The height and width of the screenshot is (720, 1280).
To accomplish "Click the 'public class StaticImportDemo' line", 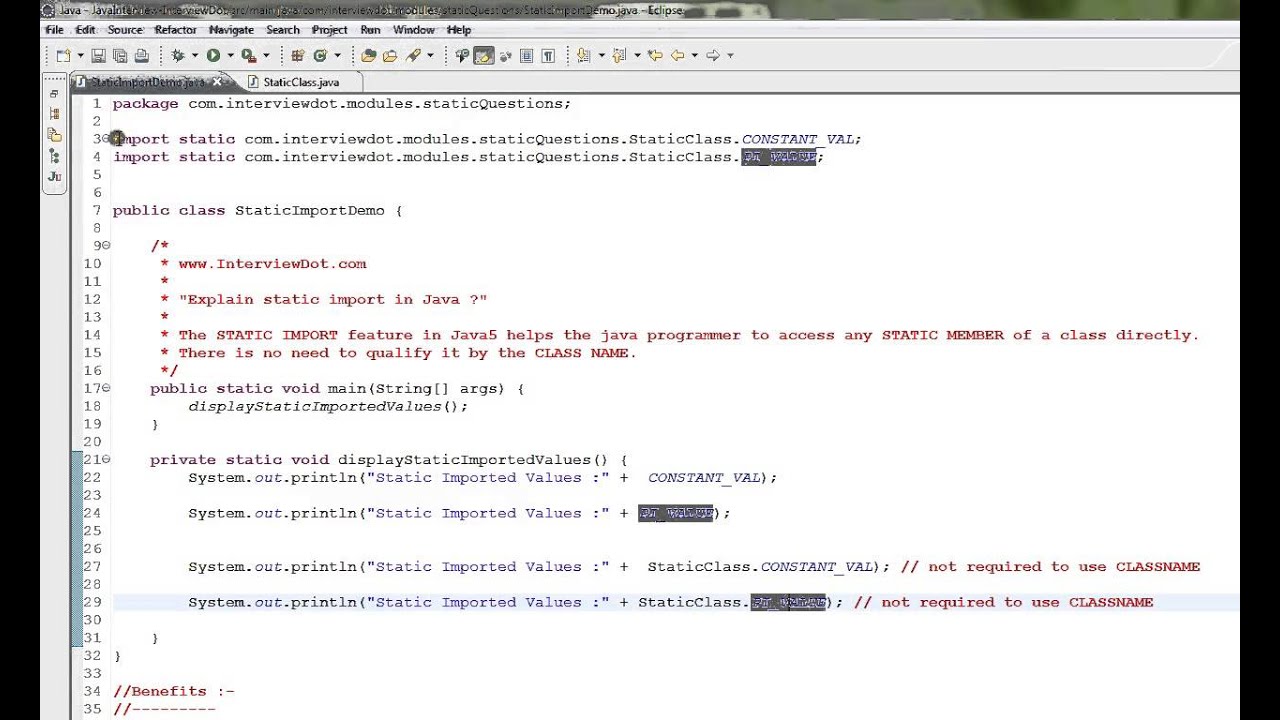I will [x=257, y=210].
